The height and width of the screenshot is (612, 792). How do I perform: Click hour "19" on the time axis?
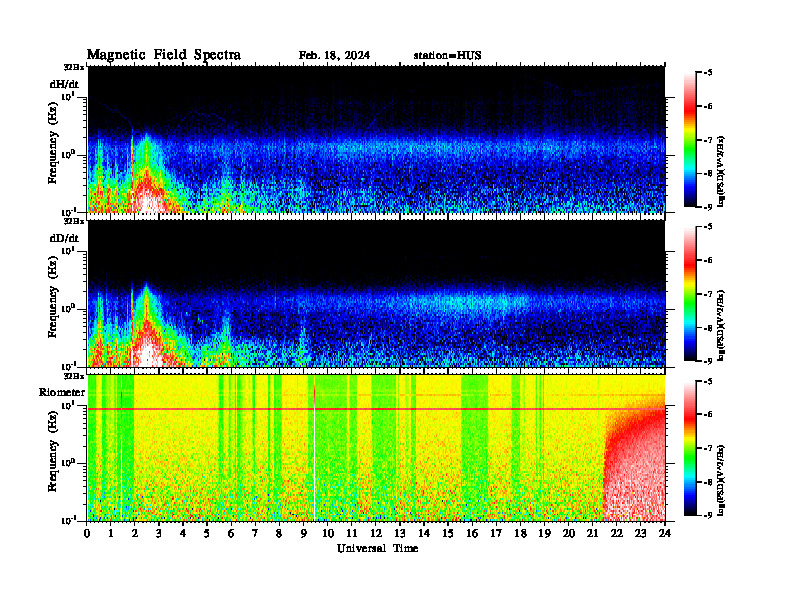click(544, 533)
